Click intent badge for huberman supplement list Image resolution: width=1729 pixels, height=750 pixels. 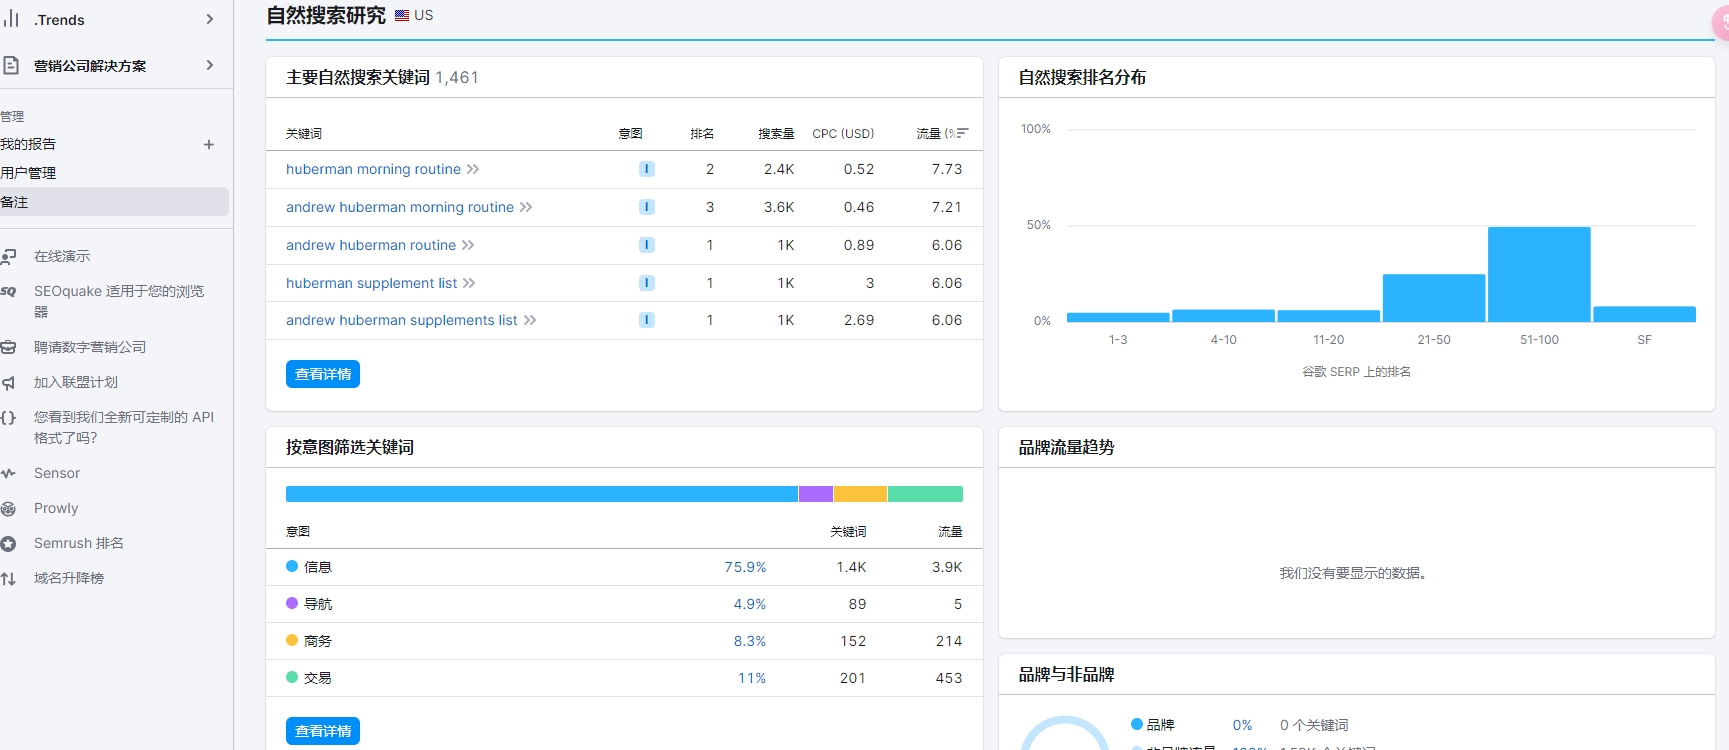(x=647, y=283)
